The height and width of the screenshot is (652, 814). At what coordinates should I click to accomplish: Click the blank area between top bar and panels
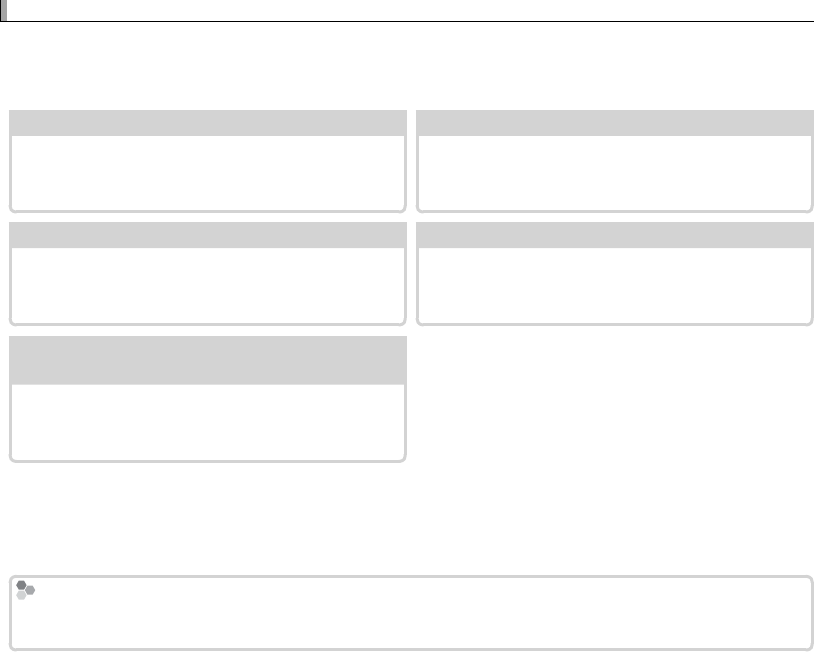(407, 65)
